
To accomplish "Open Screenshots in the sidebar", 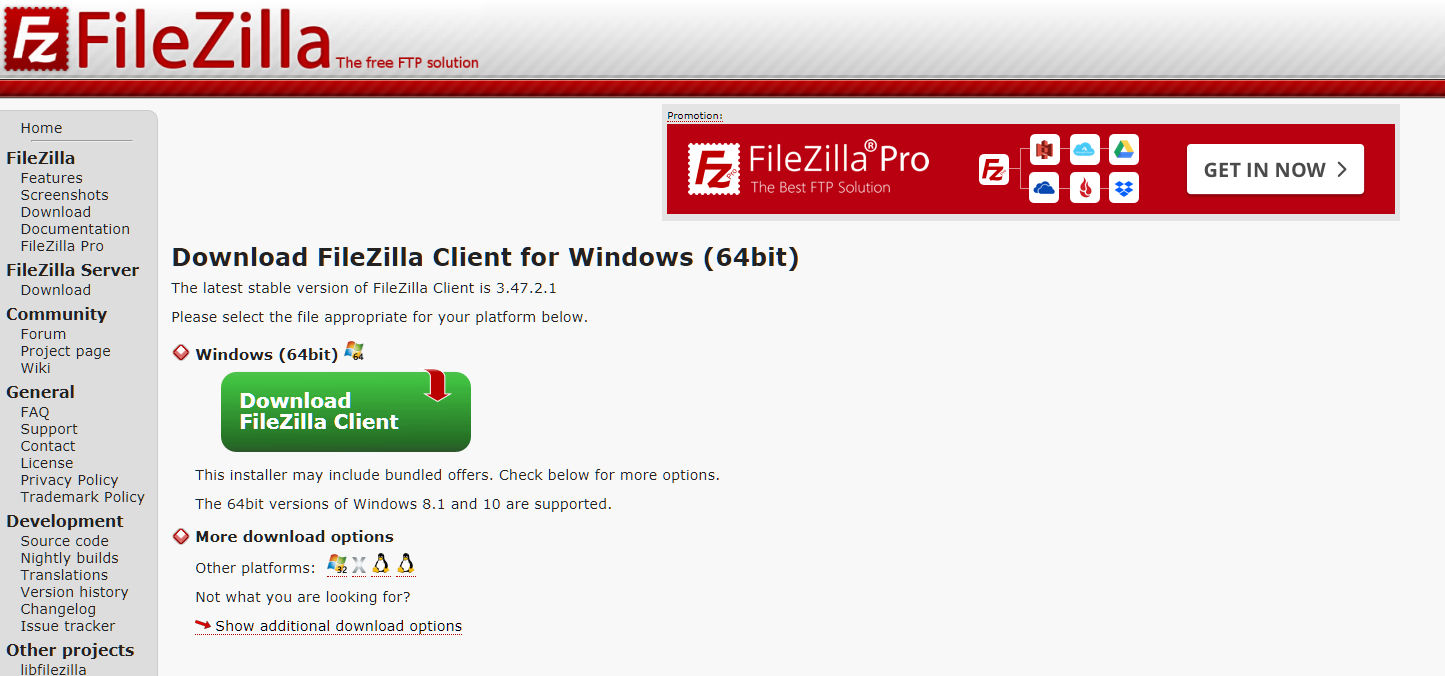I will click(64, 195).
